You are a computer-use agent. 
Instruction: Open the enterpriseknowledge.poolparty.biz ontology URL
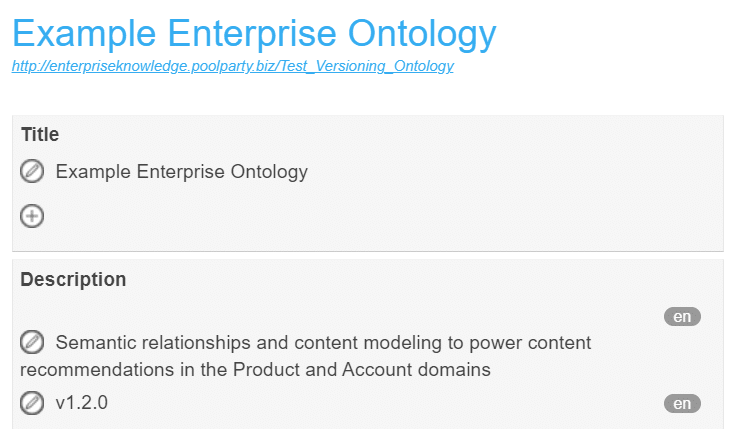[x=232, y=66]
